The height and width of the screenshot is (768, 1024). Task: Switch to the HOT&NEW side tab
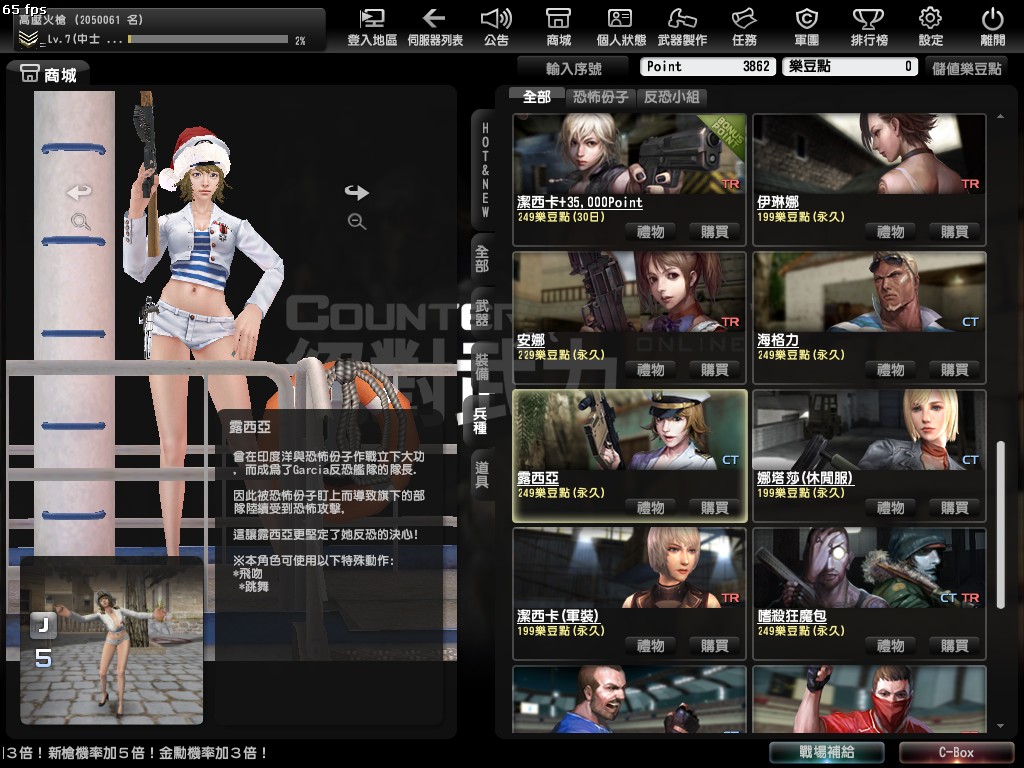484,169
